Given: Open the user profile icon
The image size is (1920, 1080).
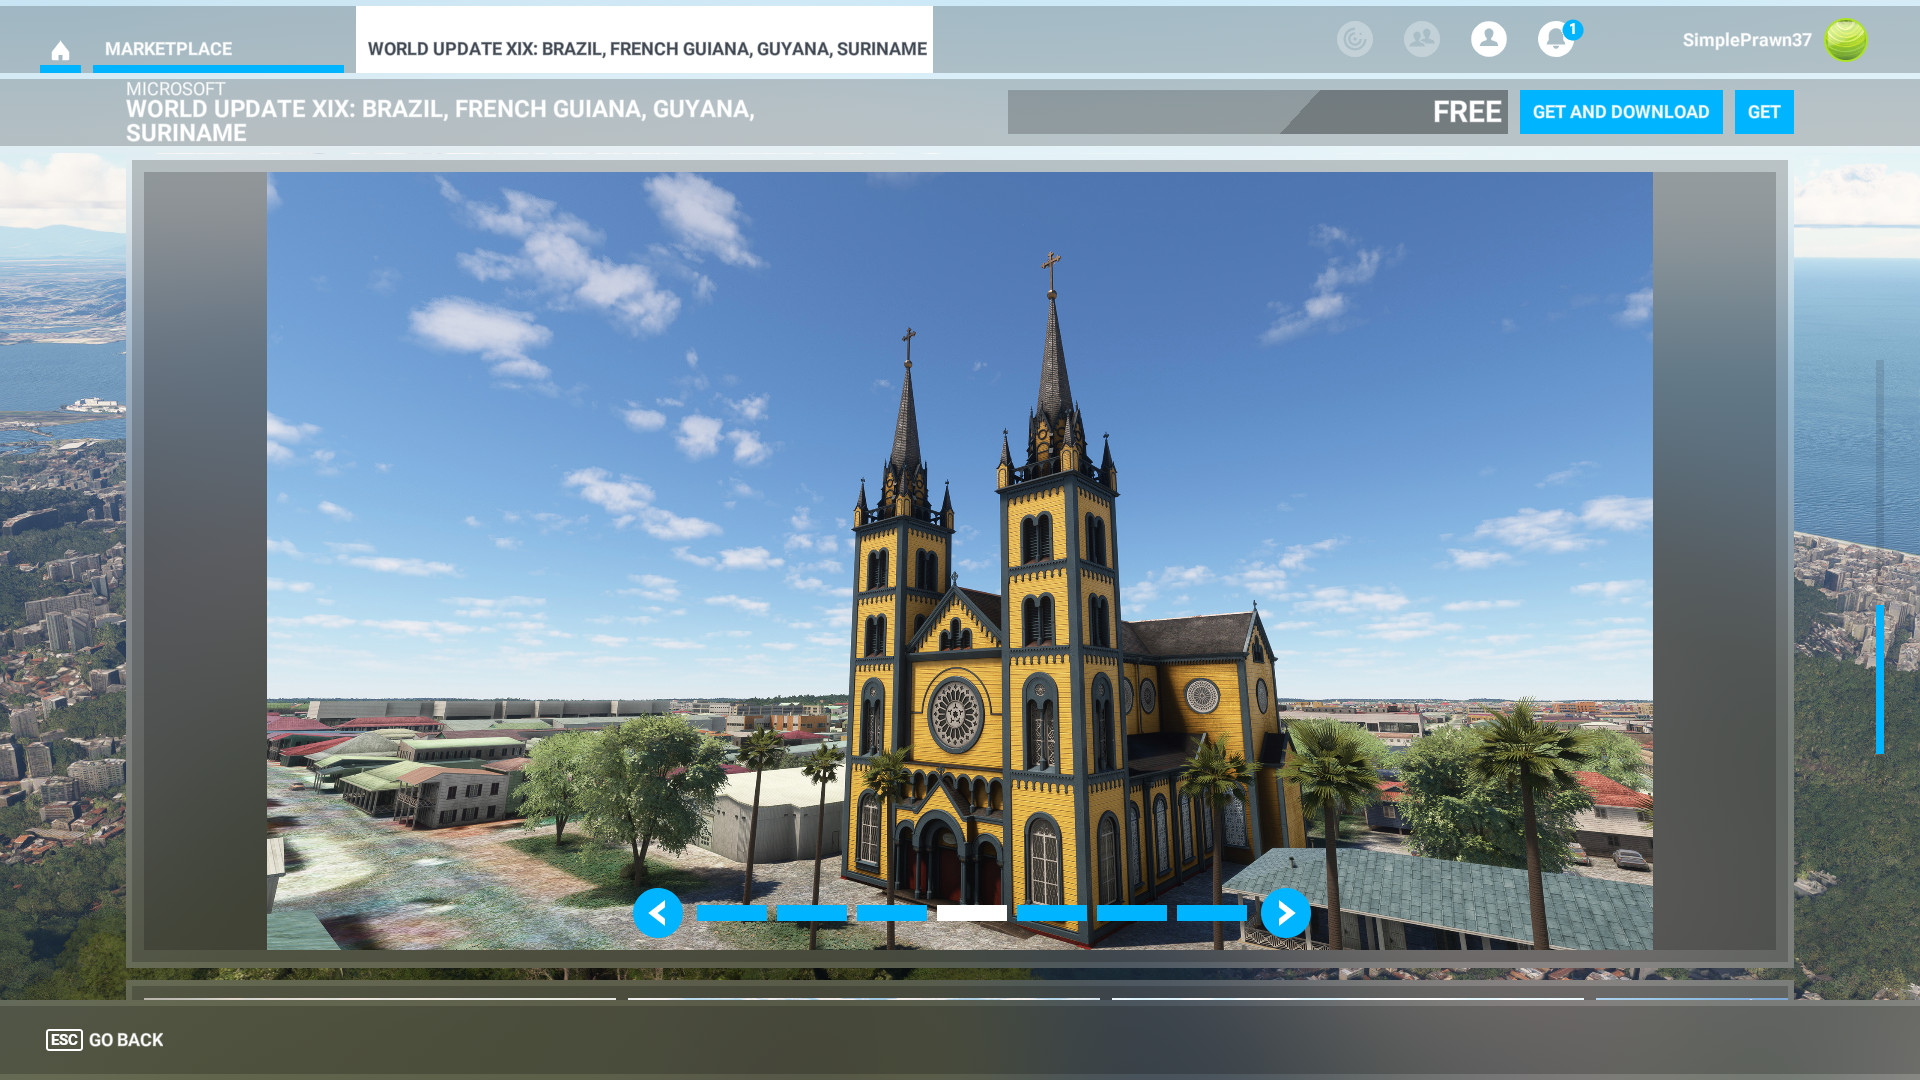Looking at the screenshot, I should click(1489, 39).
